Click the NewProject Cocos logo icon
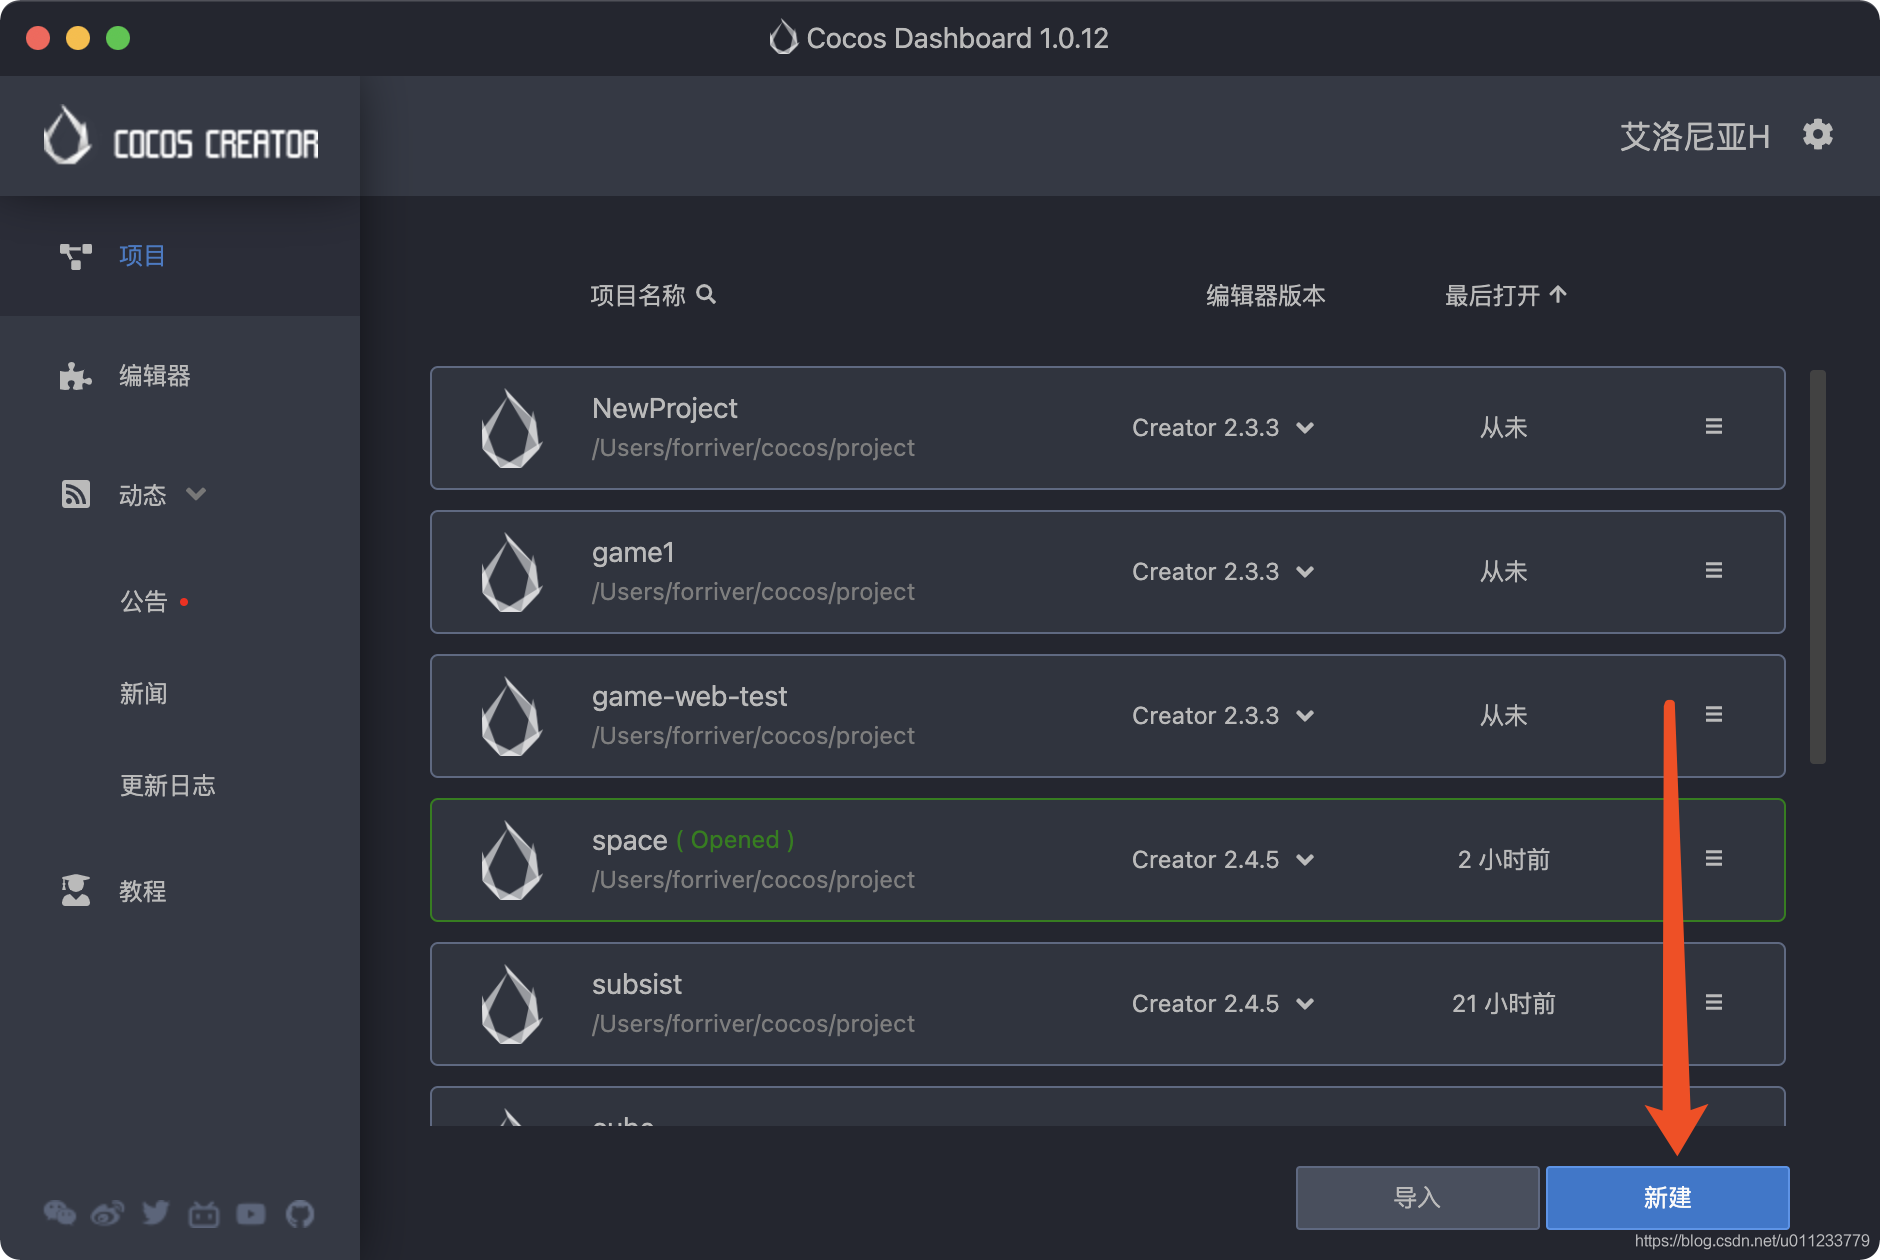The image size is (1880, 1260). [x=511, y=428]
